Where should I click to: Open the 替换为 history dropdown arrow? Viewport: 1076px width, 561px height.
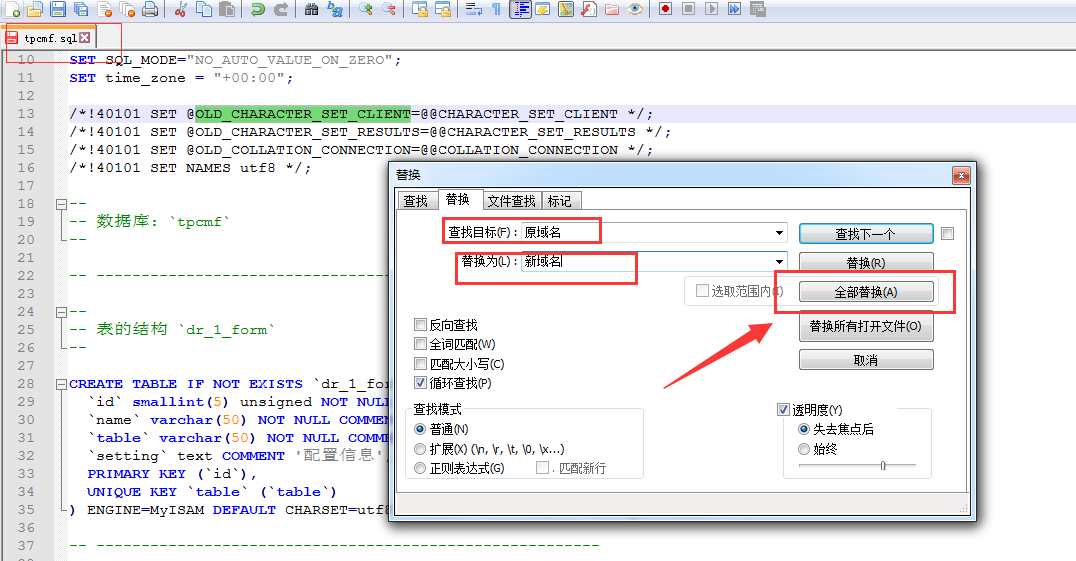tap(779, 262)
